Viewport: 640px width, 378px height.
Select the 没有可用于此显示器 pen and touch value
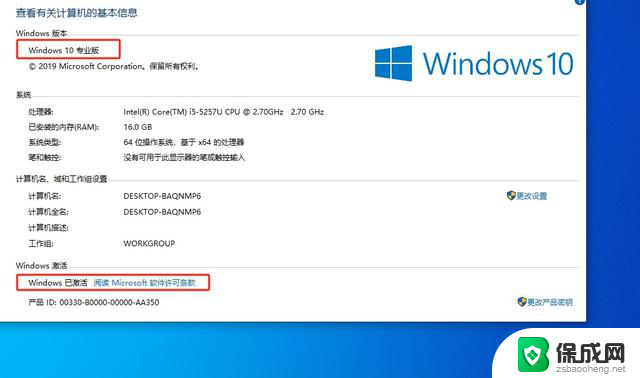184,157
